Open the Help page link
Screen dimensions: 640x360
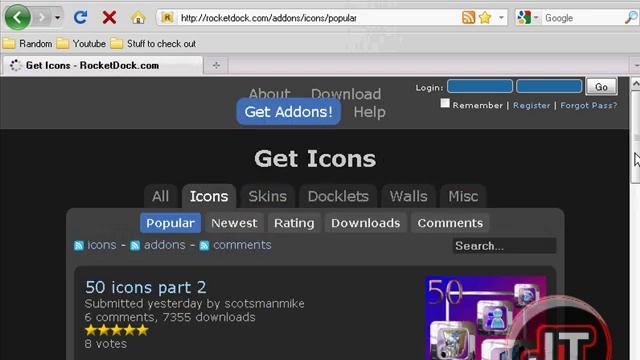point(369,112)
